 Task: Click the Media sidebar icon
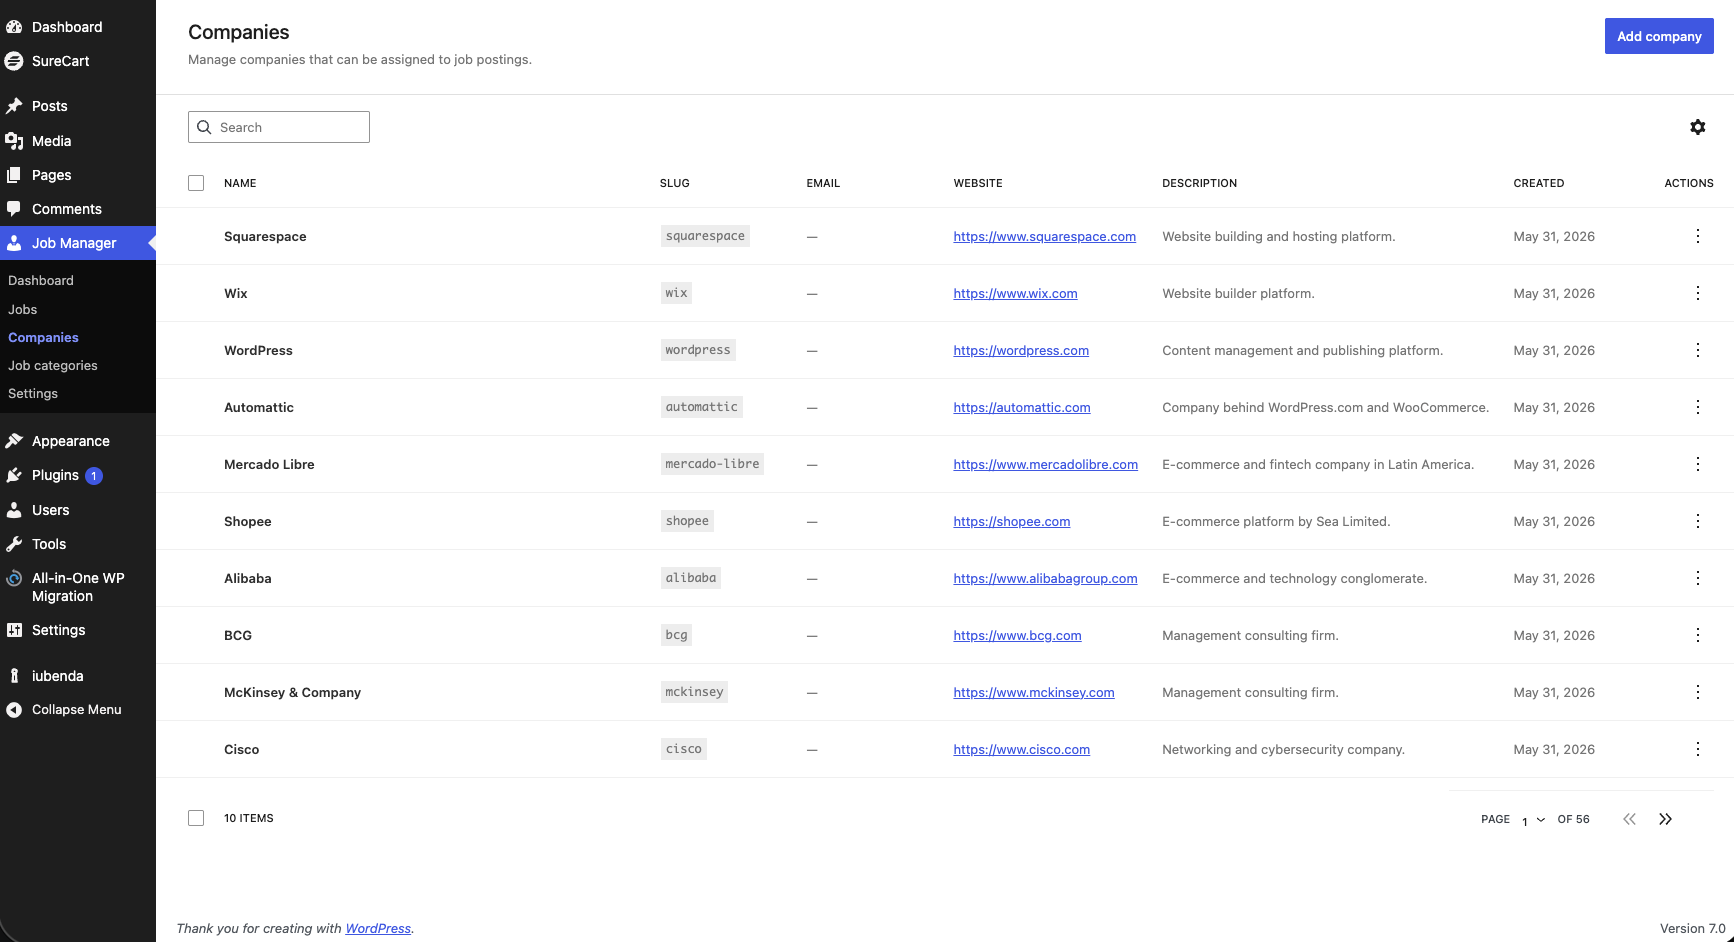point(14,141)
